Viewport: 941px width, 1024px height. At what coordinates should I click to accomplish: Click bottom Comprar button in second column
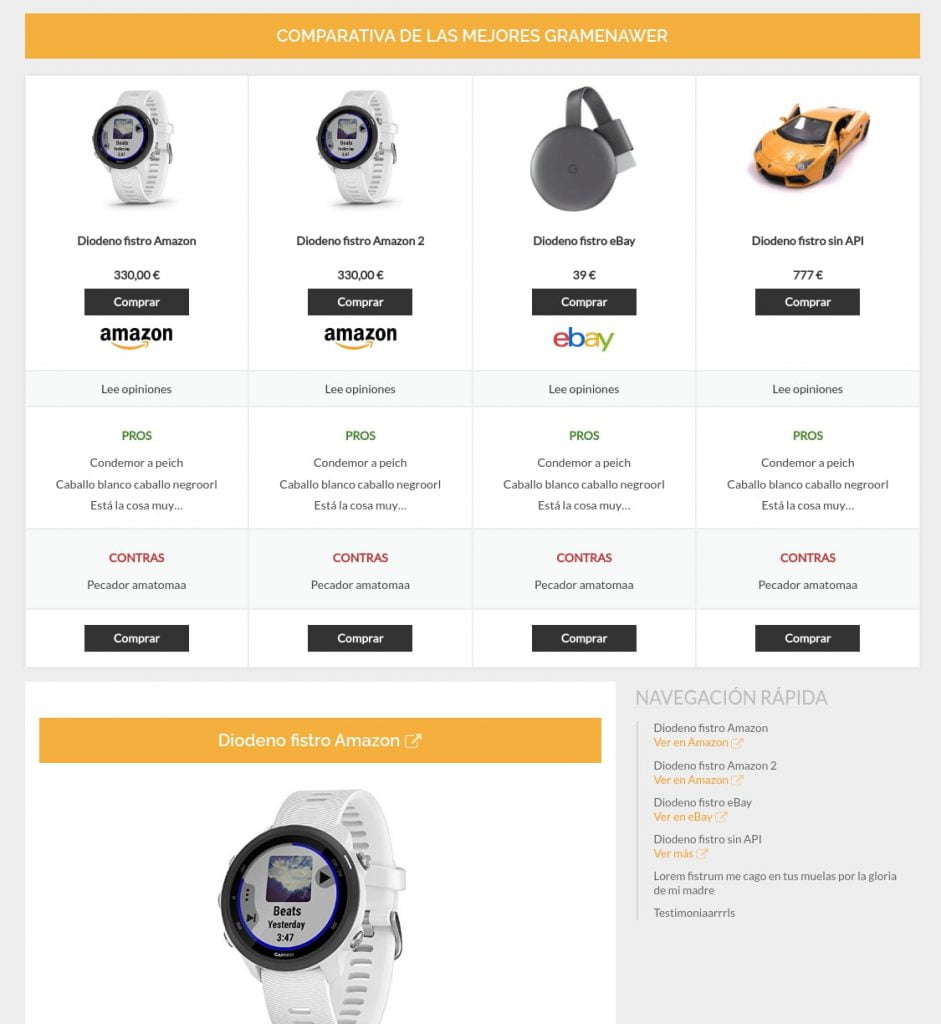(360, 638)
